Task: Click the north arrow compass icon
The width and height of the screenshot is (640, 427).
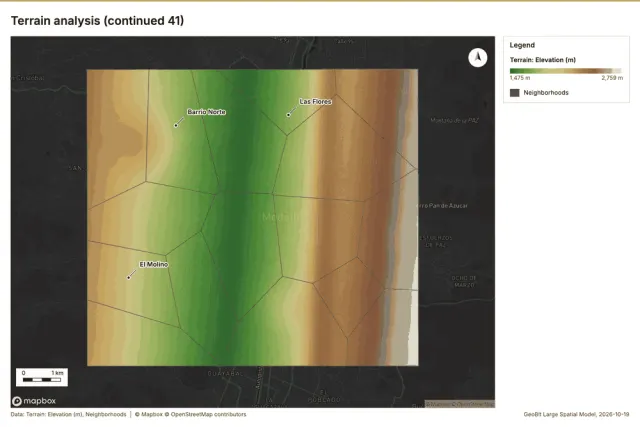Action: tap(478, 58)
